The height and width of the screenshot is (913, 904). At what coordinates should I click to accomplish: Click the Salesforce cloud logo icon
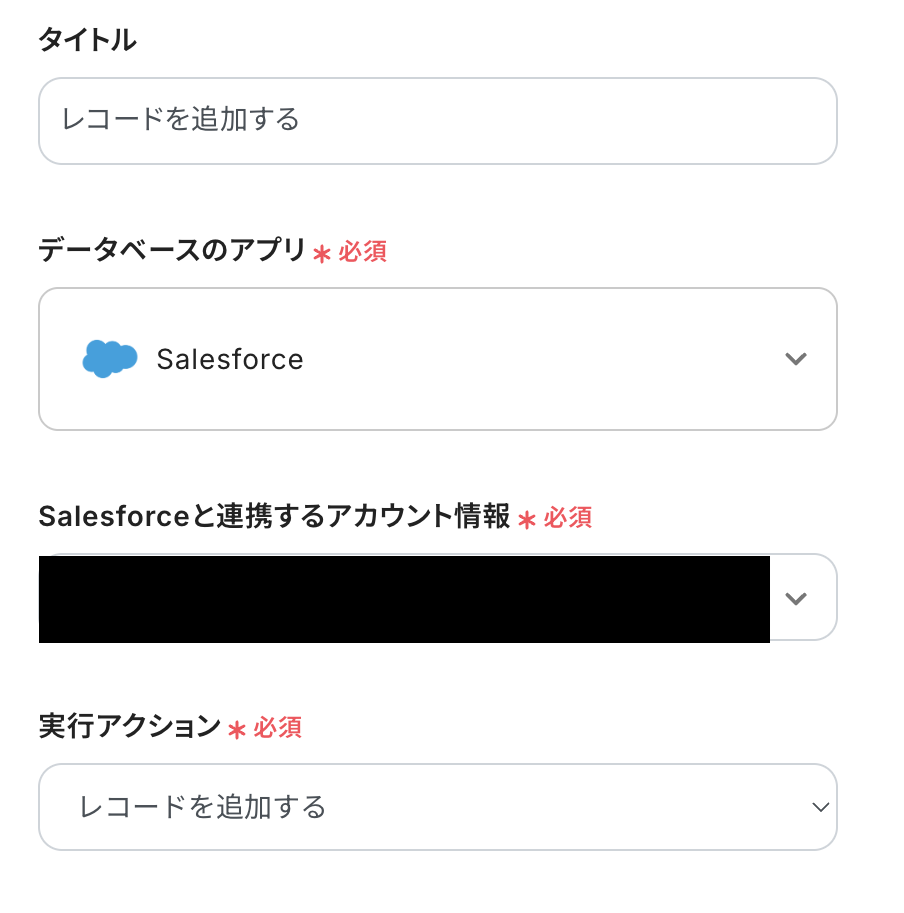point(109,359)
